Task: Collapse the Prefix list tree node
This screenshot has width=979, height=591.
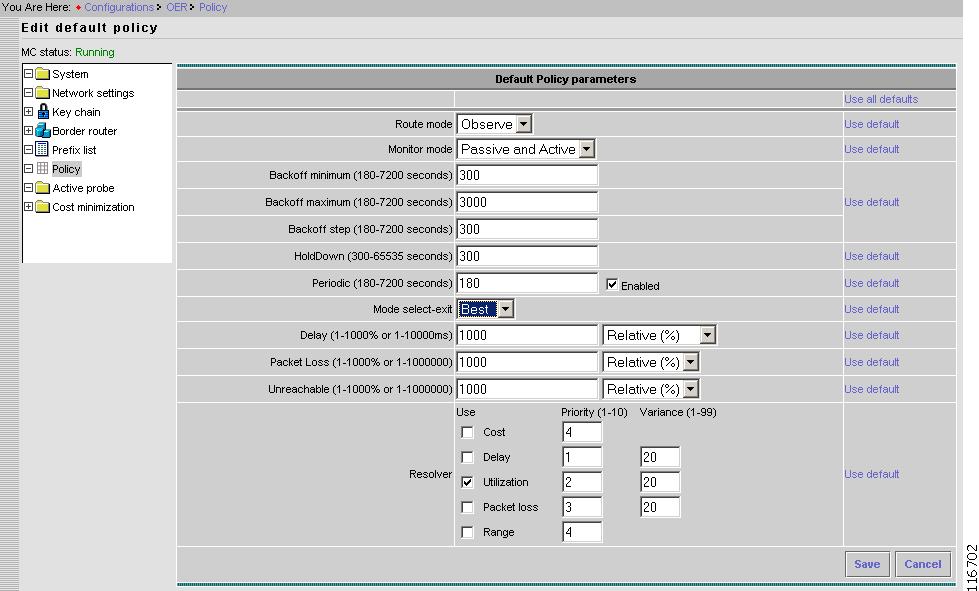Action: tap(28, 150)
